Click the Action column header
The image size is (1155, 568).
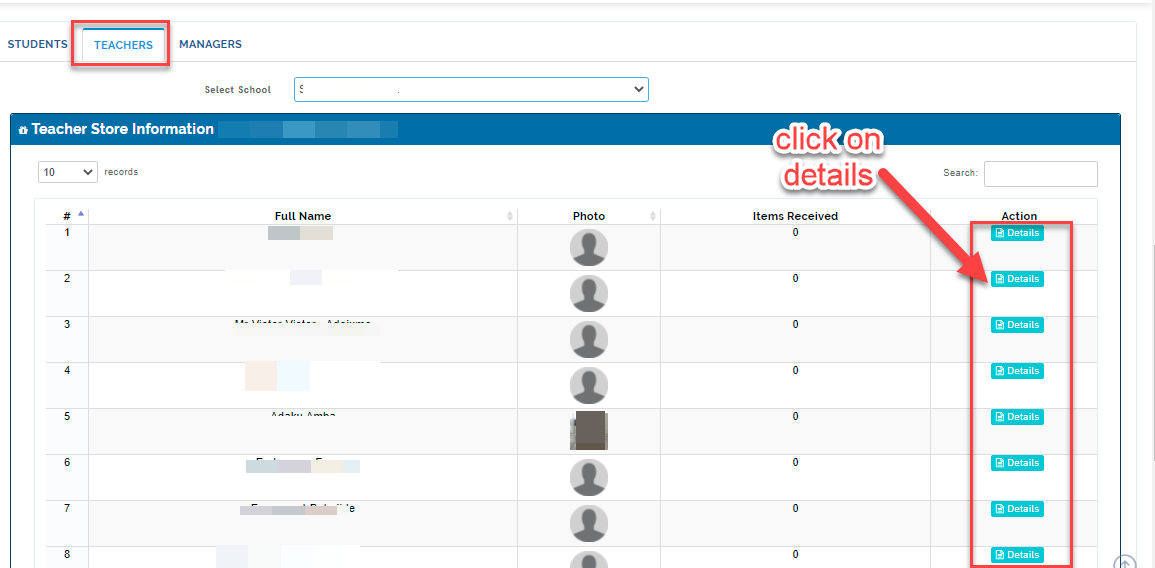(x=1019, y=216)
